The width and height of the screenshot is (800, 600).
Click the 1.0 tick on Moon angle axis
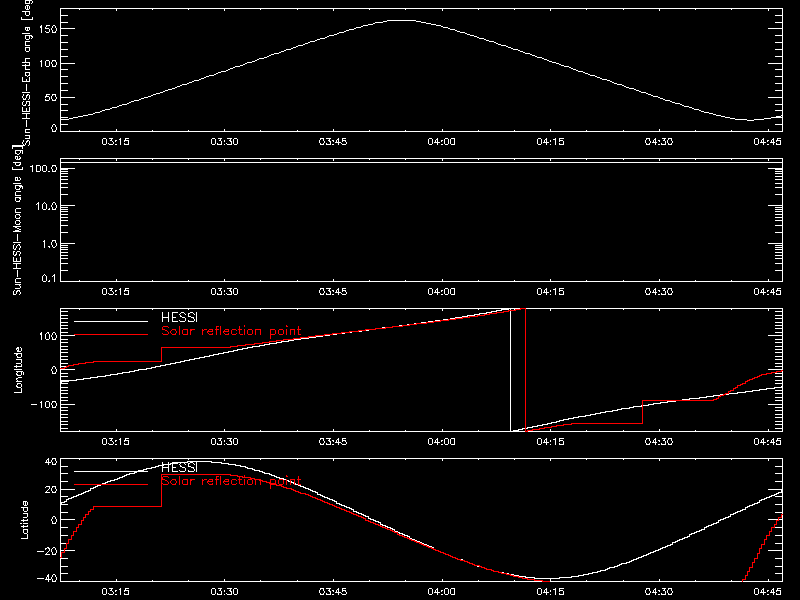tap(49, 244)
